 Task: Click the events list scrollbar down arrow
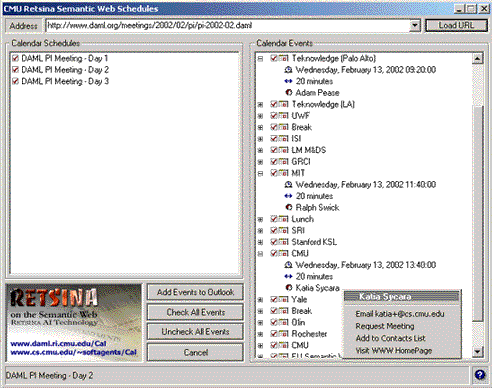(x=477, y=352)
